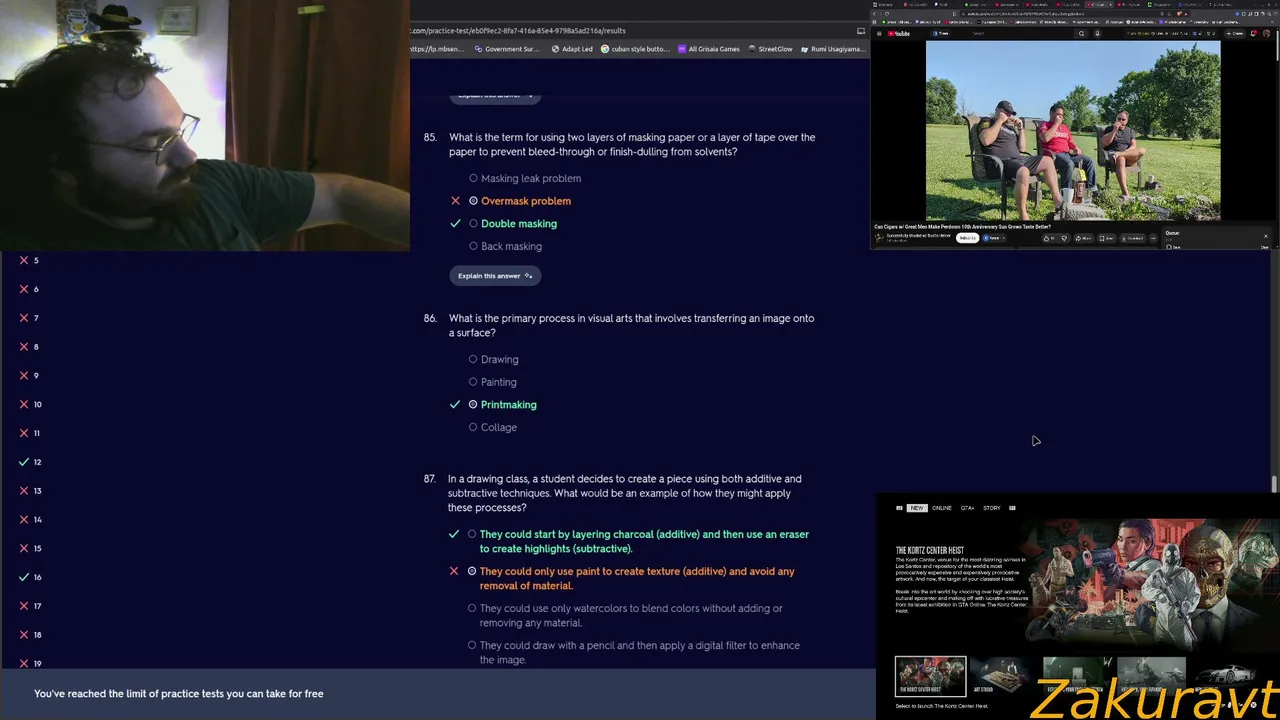Click the Share button under the video
Image resolution: width=1280 pixels, height=720 pixels.
[x=1083, y=238]
